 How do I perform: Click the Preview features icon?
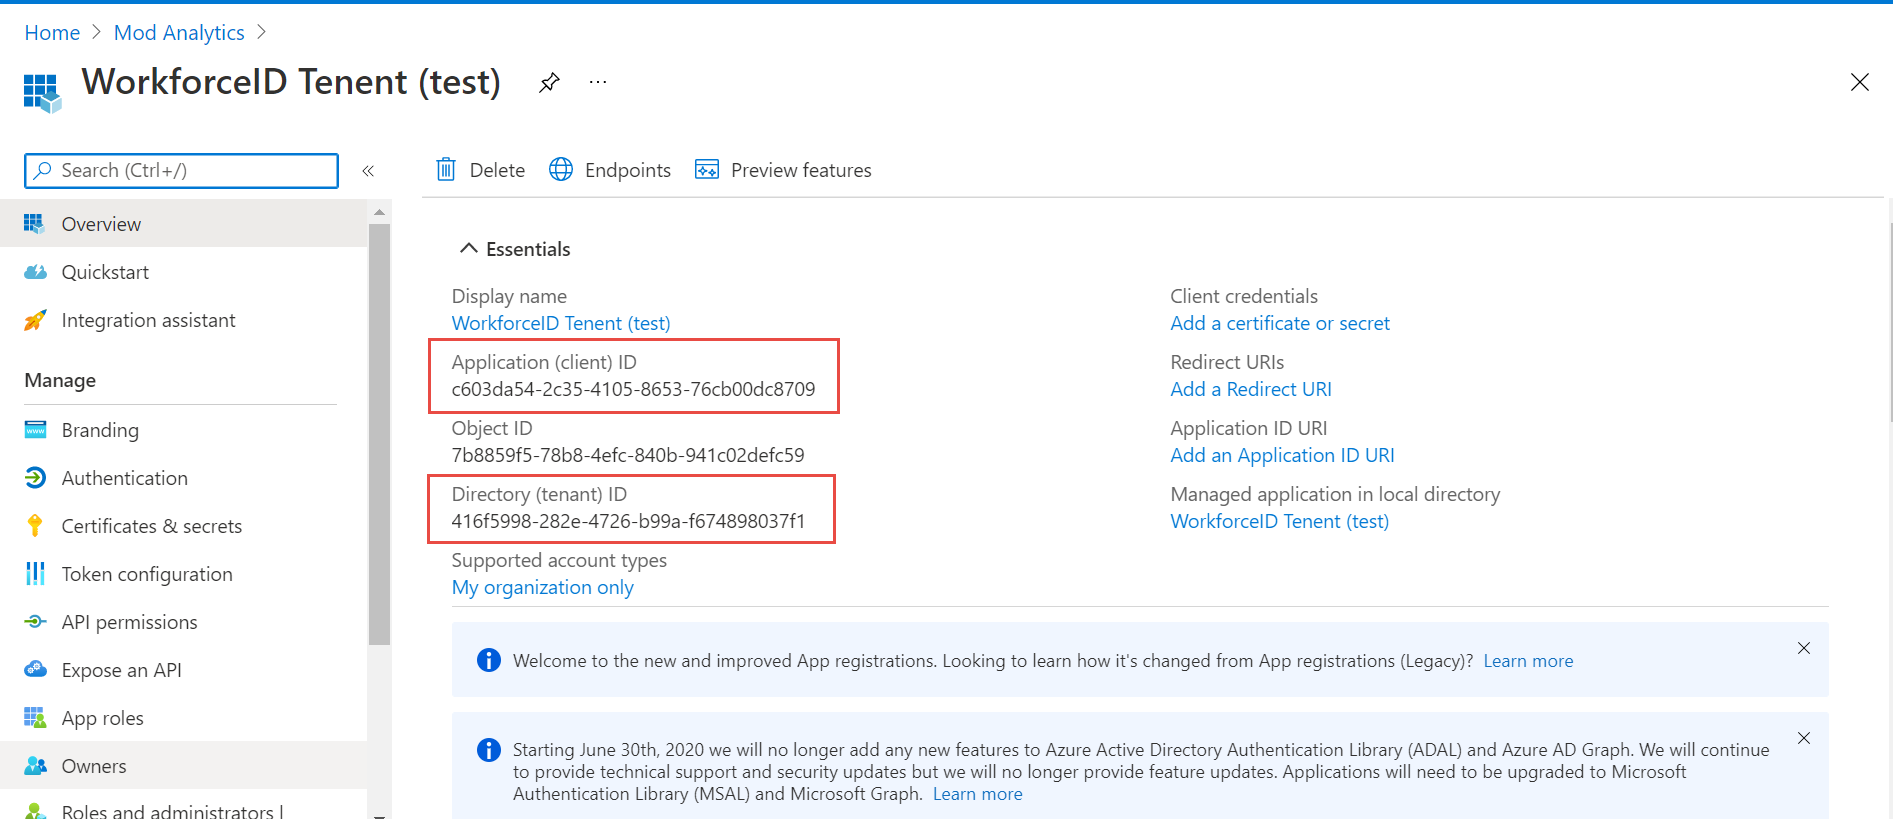coord(707,170)
